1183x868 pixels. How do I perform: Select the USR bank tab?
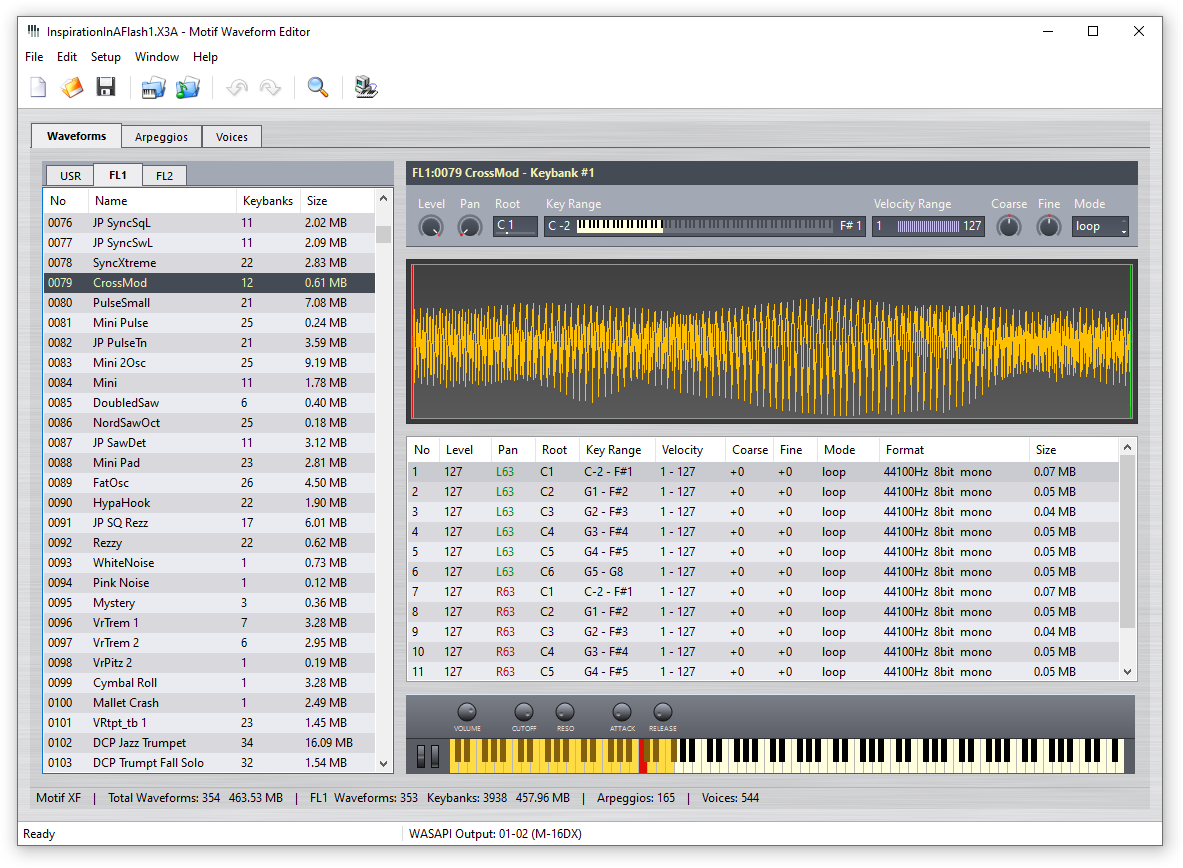click(70, 176)
